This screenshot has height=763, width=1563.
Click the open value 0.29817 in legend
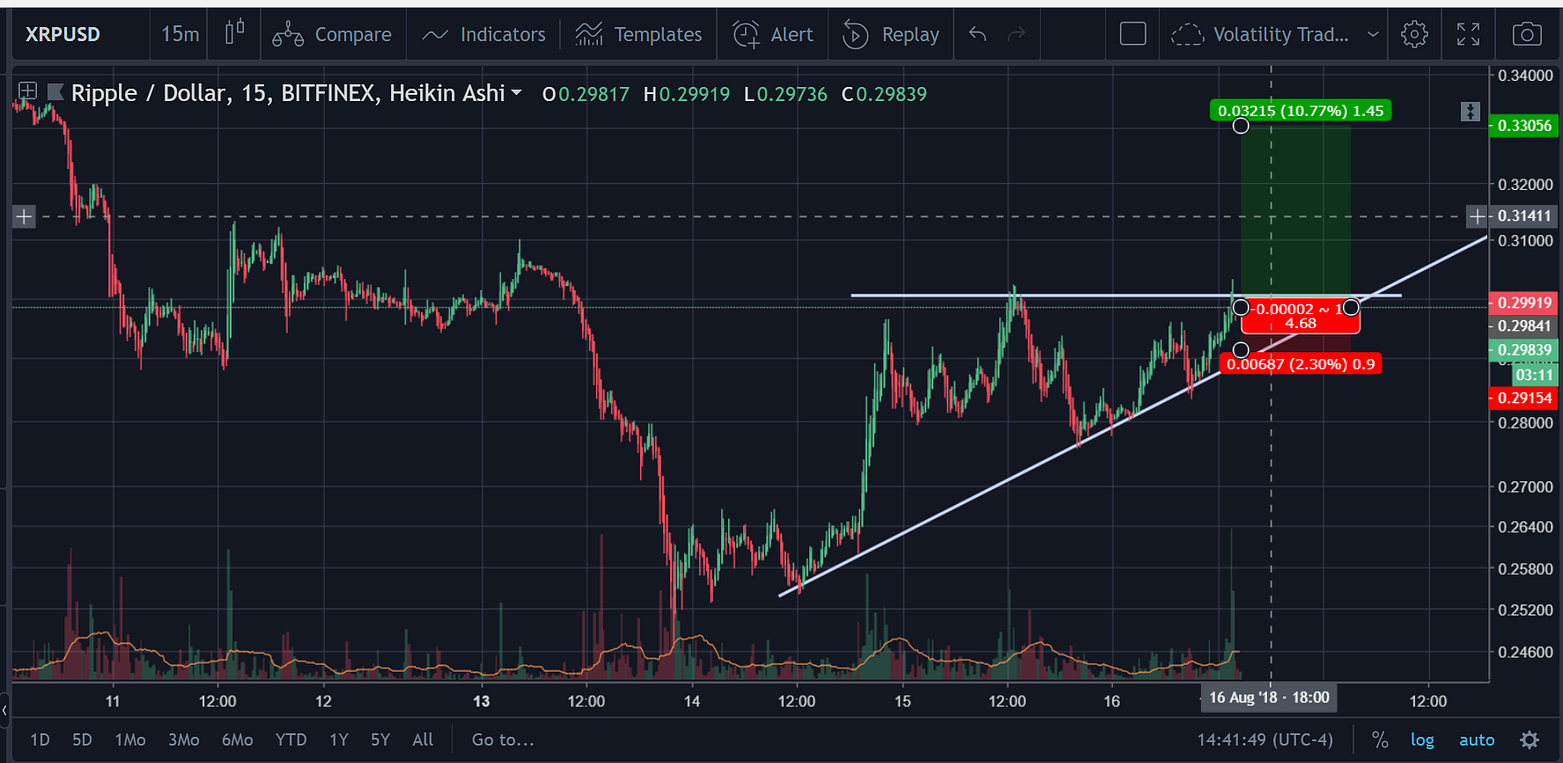[x=594, y=94]
